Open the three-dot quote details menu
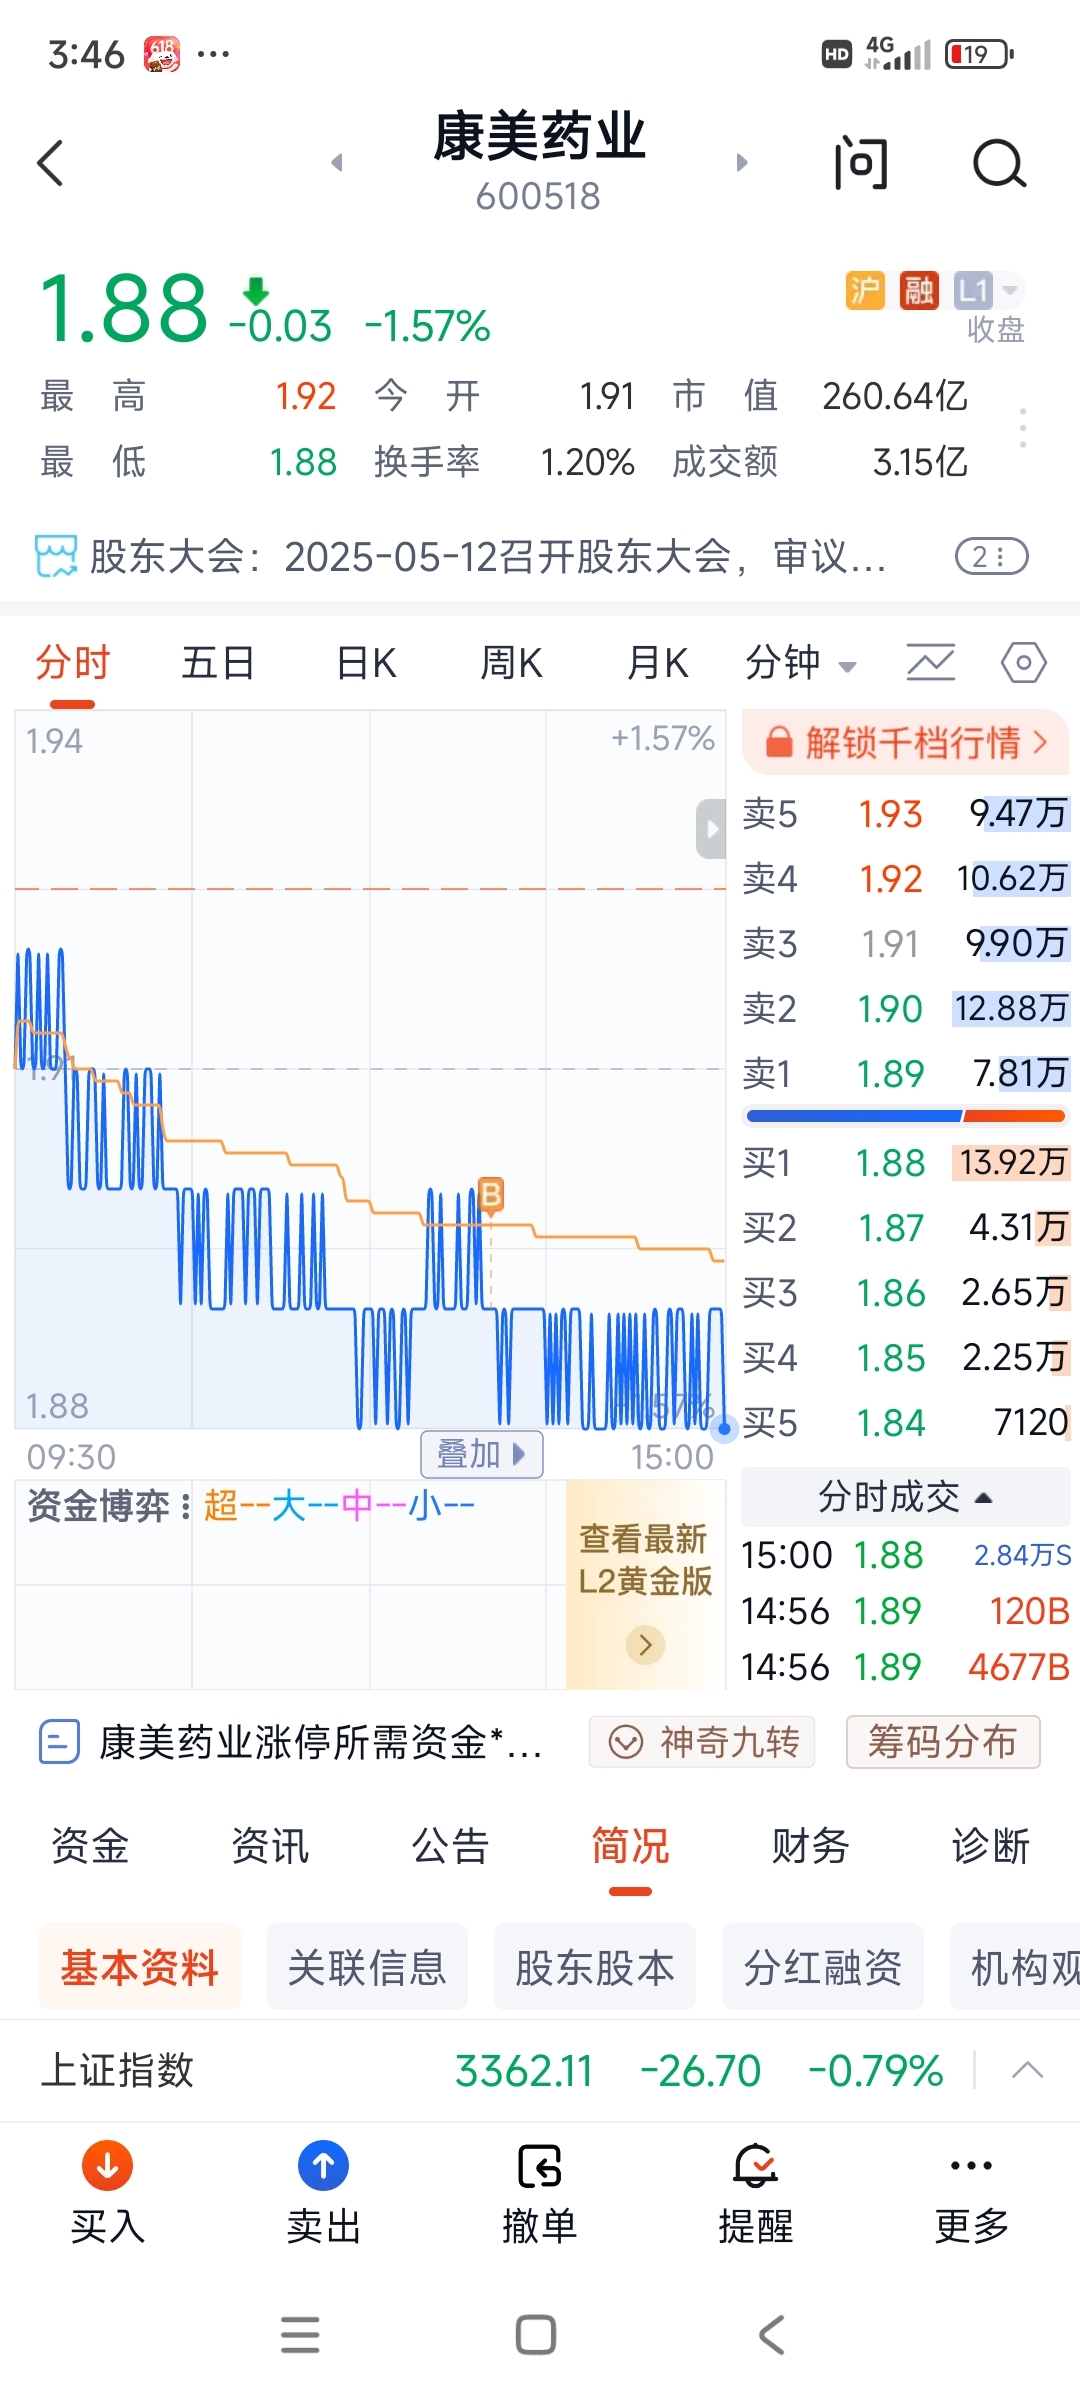Viewport: 1080px width, 2400px height. [x=1022, y=428]
